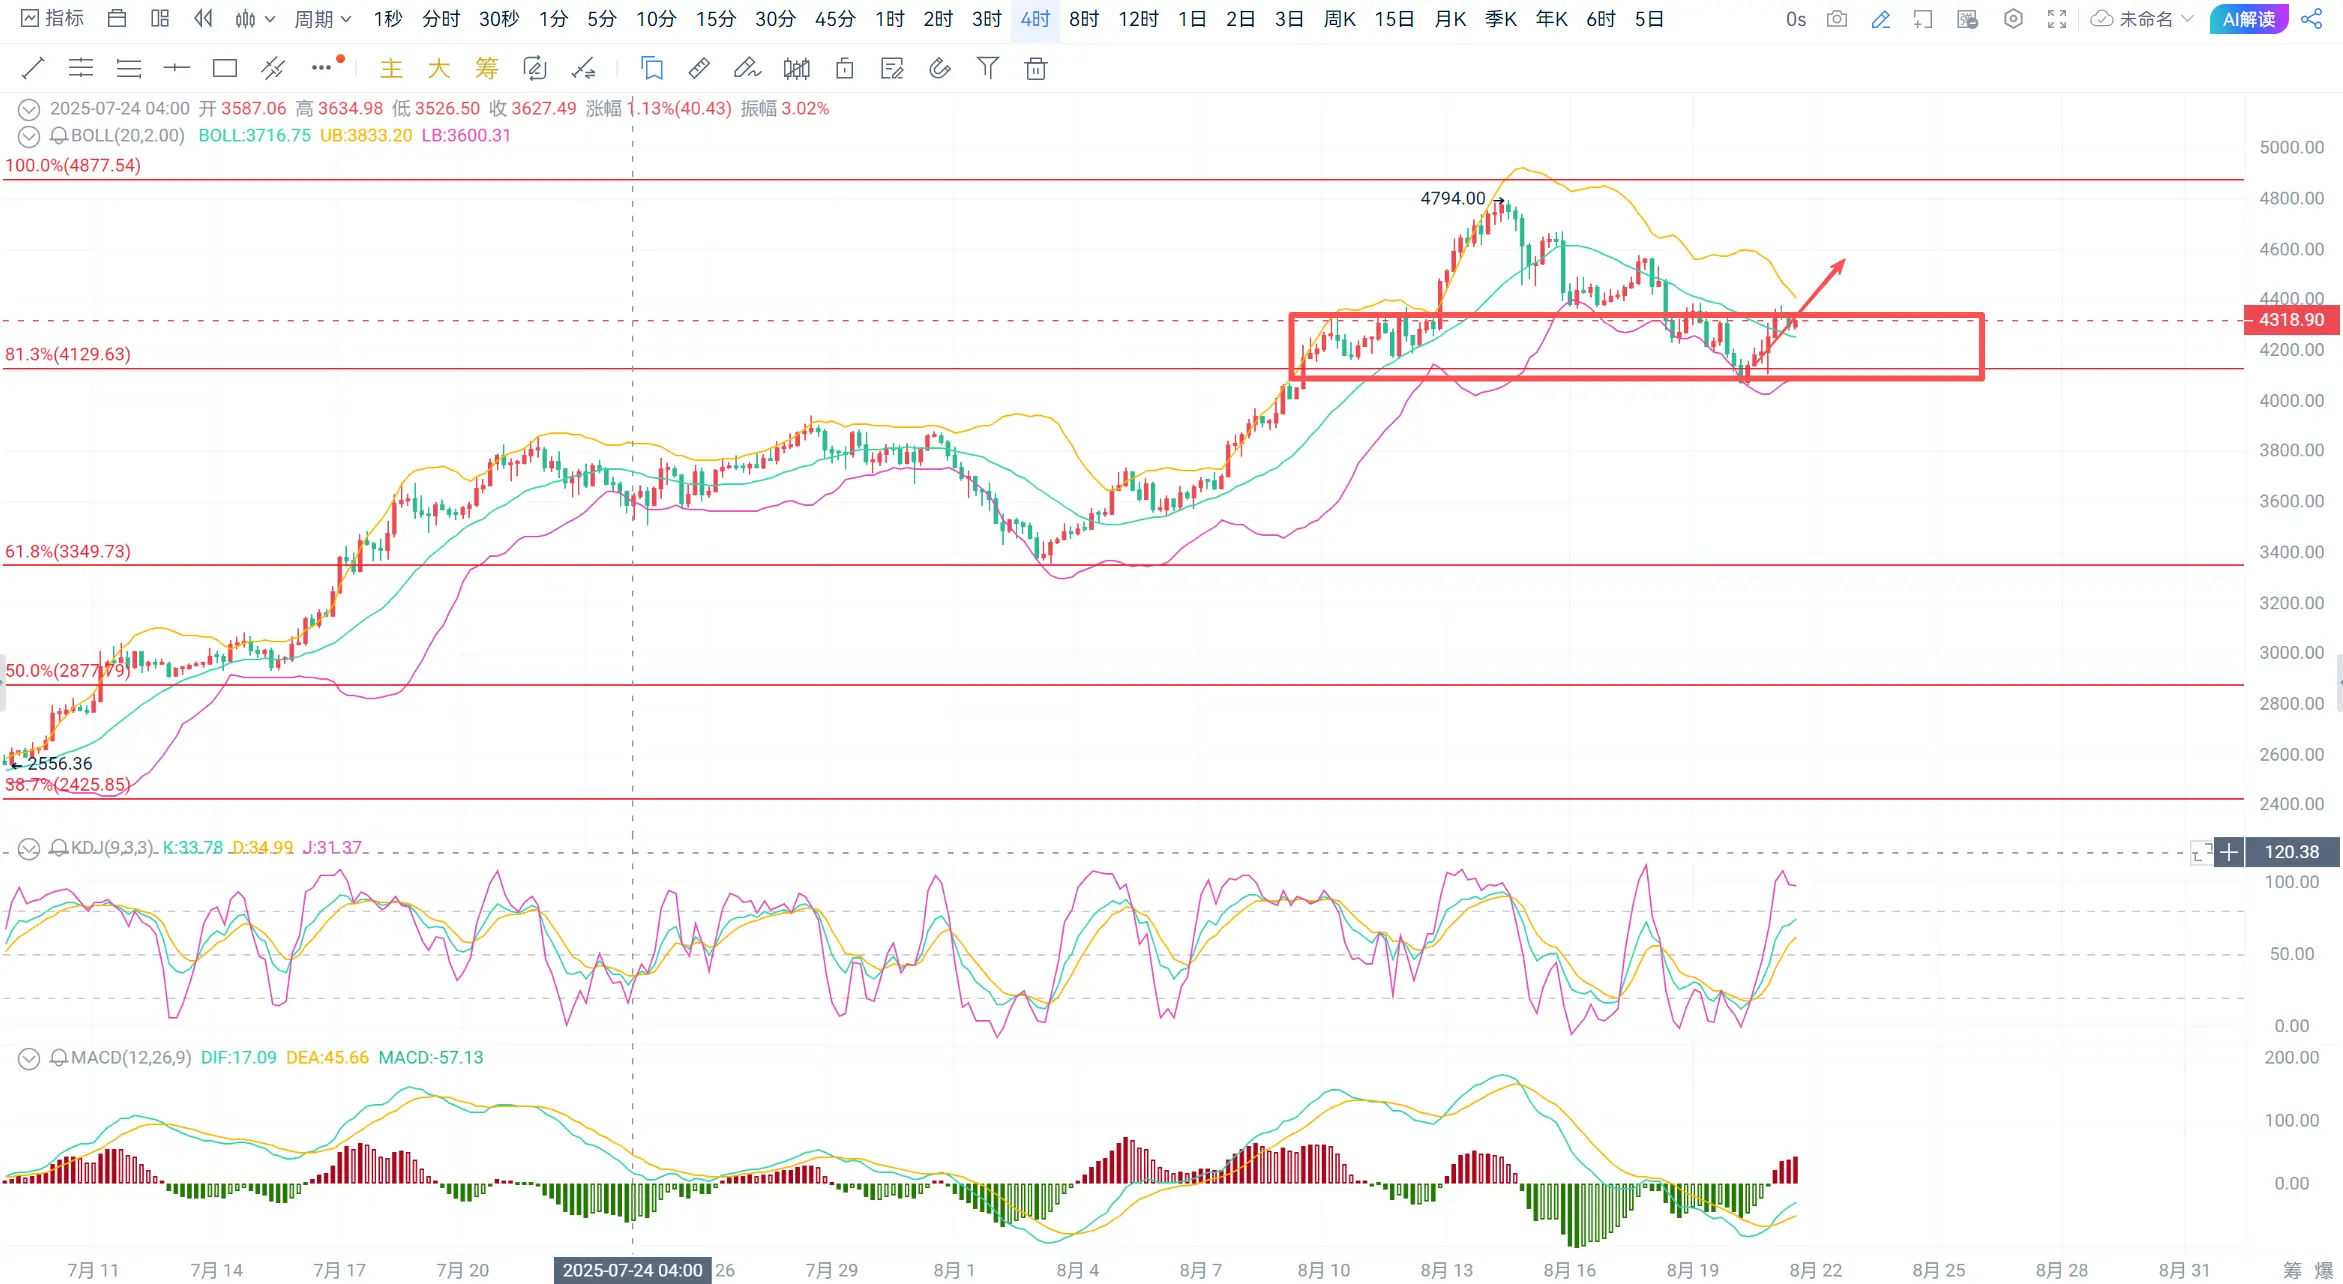2343x1284 pixels.
Task: Toggle the magnet snap icon
Action: 940,68
